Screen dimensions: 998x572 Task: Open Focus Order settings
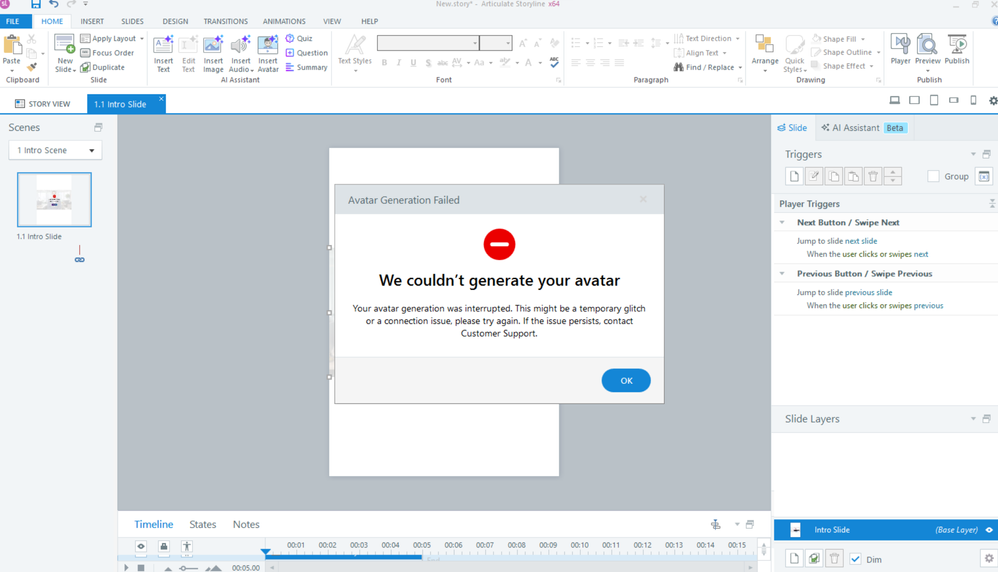pos(107,53)
